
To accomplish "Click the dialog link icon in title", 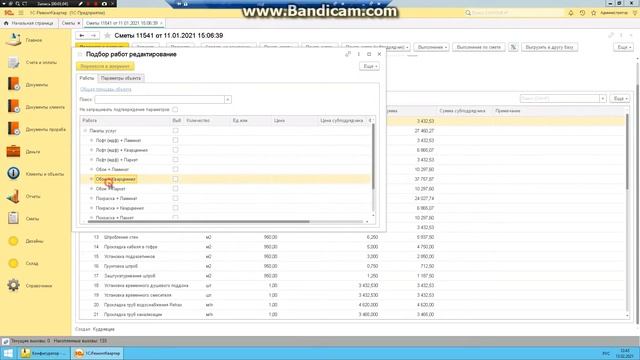I will coord(348,54).
